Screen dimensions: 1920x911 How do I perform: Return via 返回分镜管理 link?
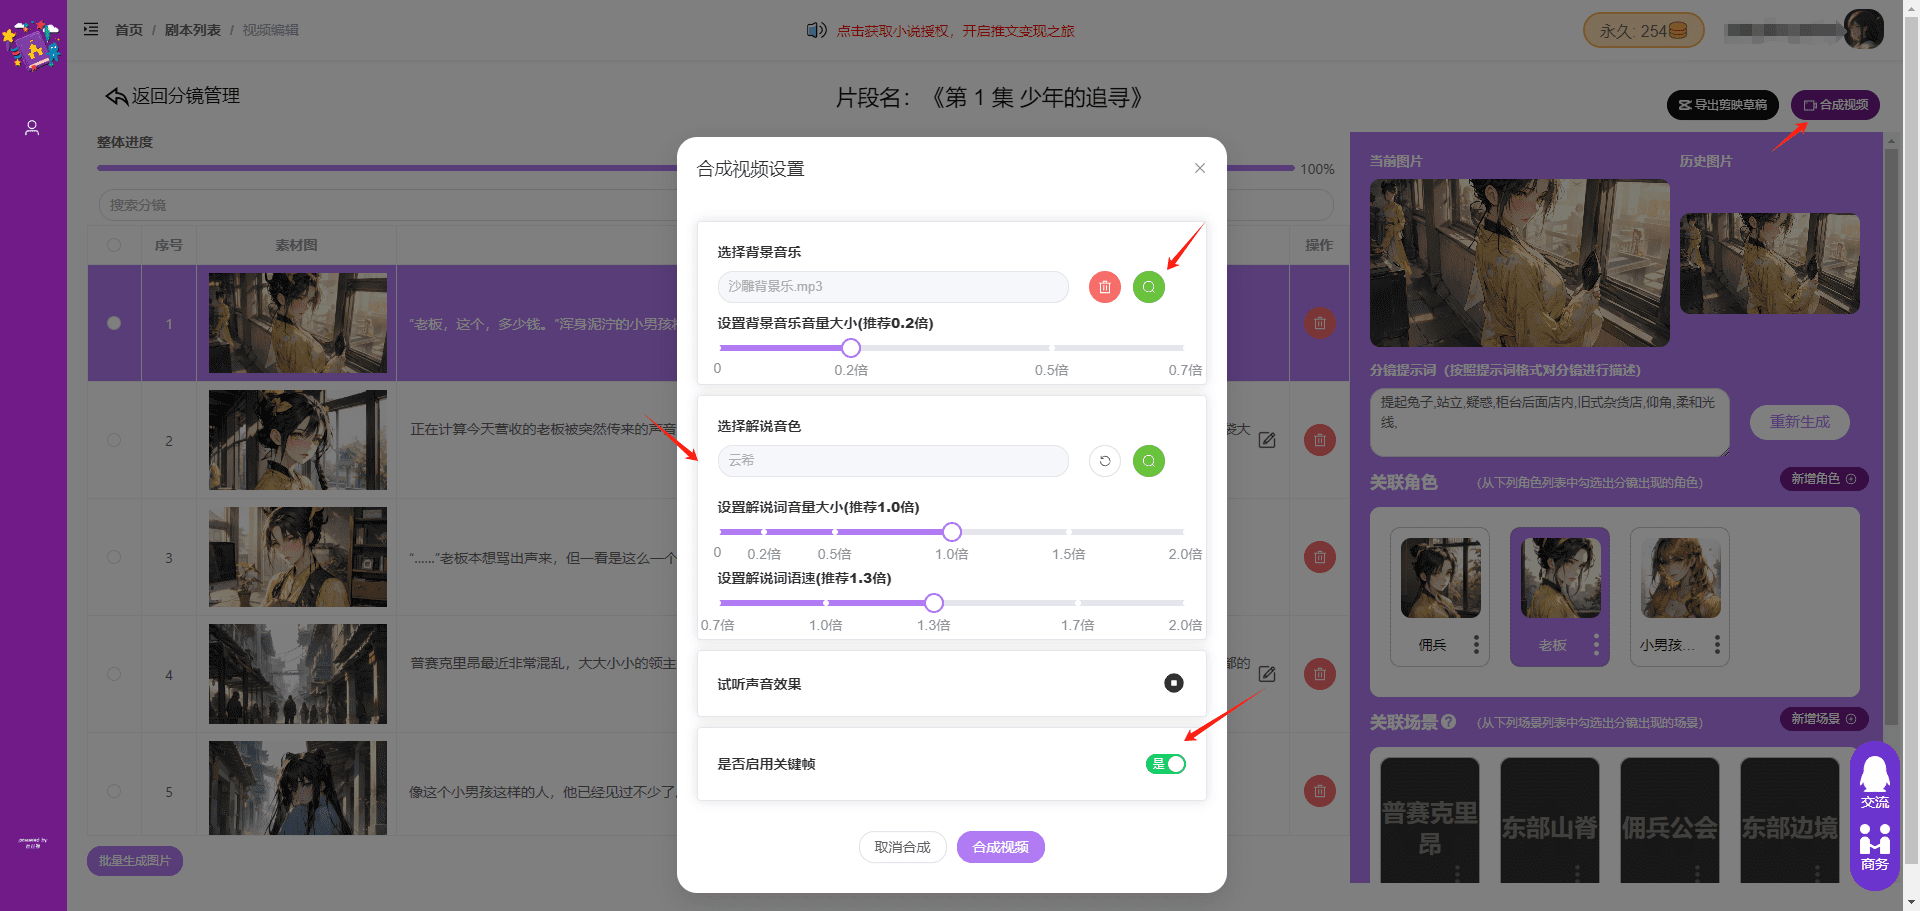[x=172, y=96]
